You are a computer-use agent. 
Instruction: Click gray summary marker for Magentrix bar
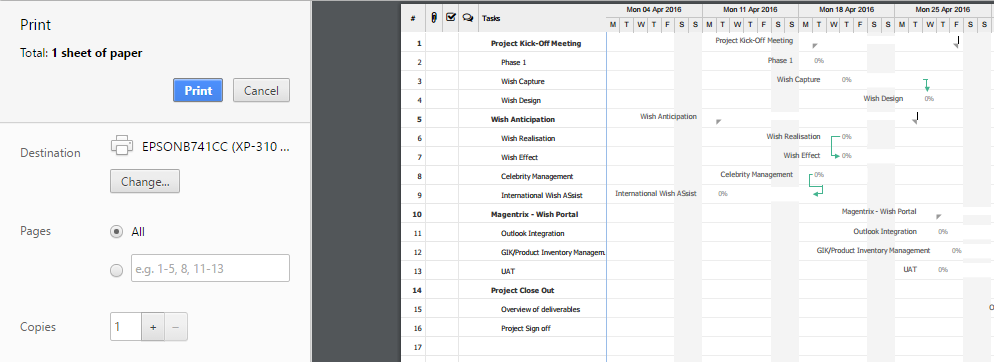tap(939, 217)
